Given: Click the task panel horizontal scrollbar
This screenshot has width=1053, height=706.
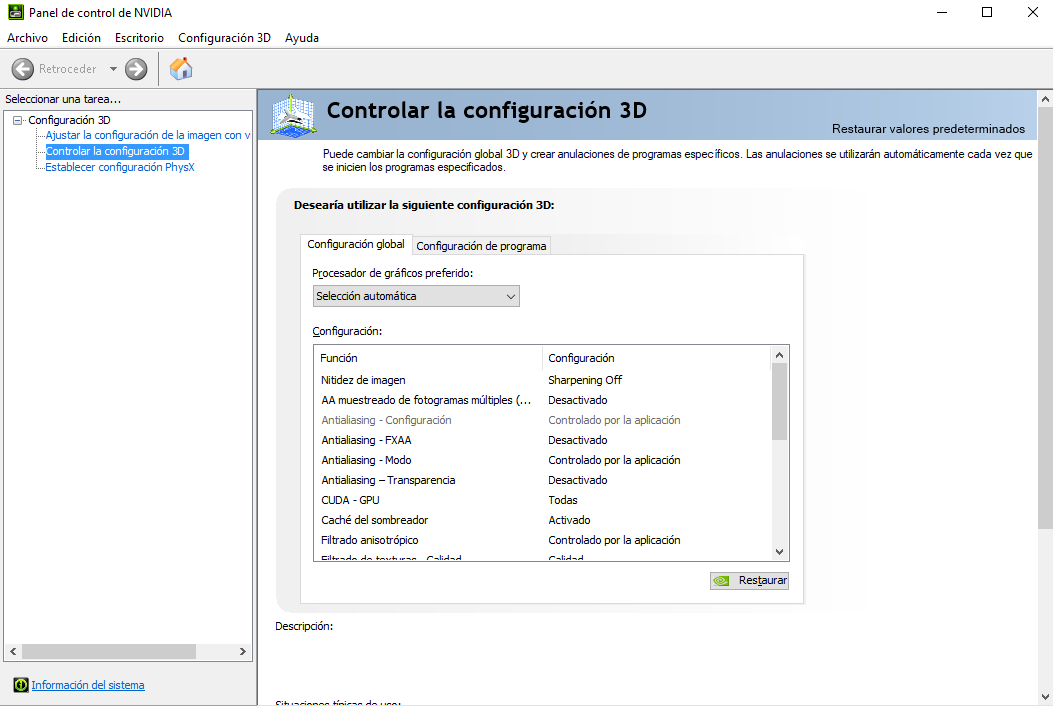Looking at the screenshot, I should point(110,651).
